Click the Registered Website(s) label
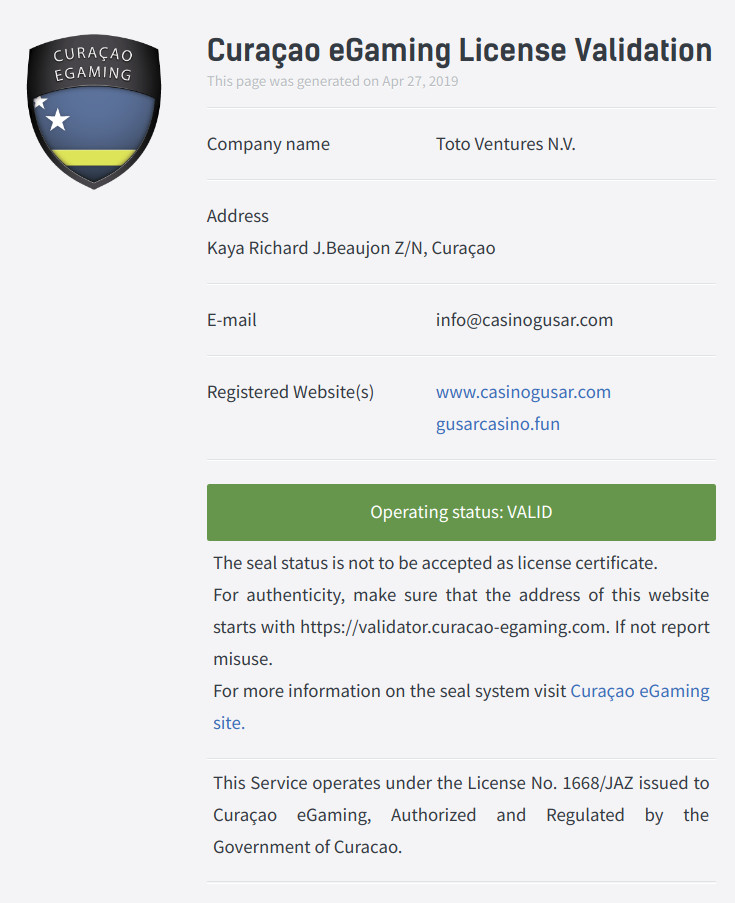Screen dimensions: 735x903 pyautogui.click(x=290, y=392)
